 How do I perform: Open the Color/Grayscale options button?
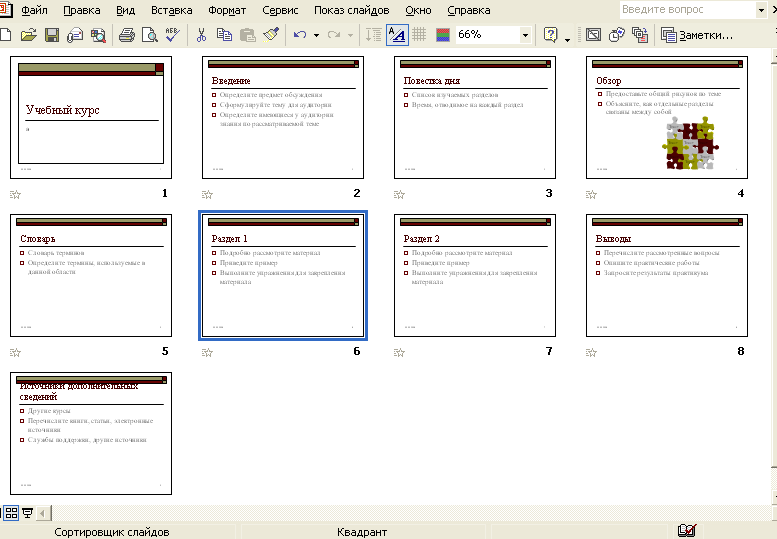(x=443, y=35)
